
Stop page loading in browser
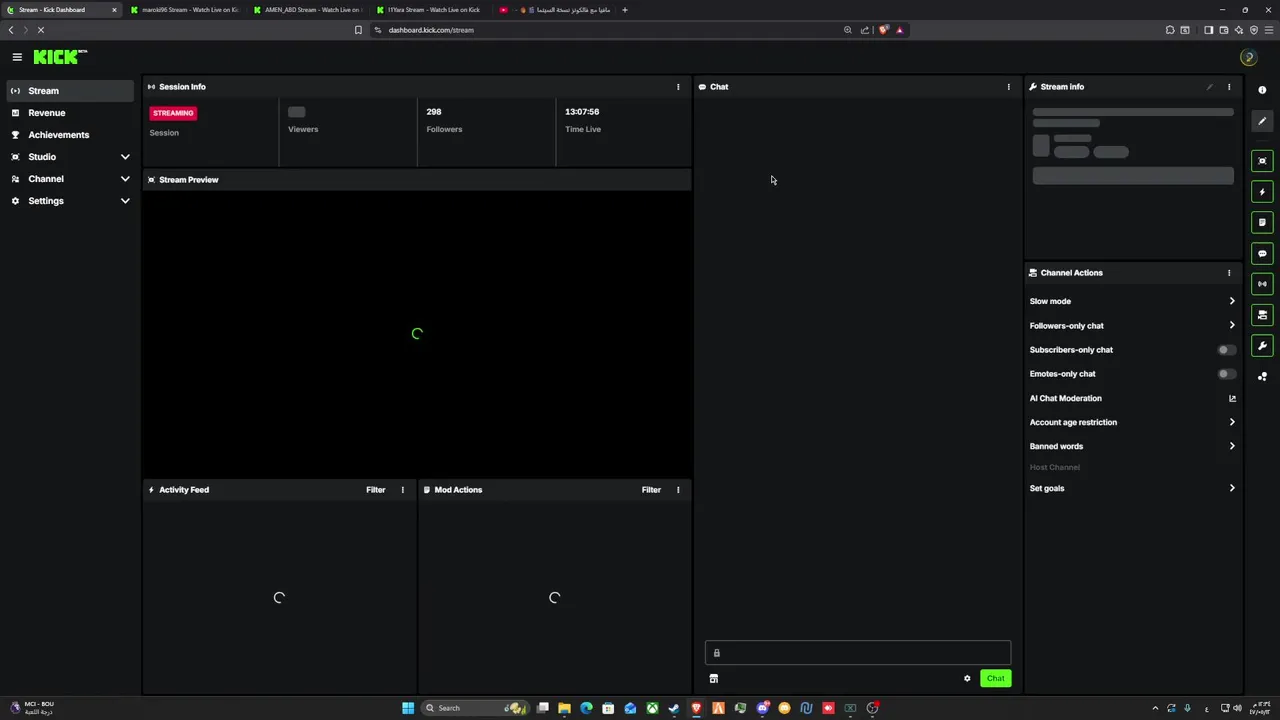[41, 30]
